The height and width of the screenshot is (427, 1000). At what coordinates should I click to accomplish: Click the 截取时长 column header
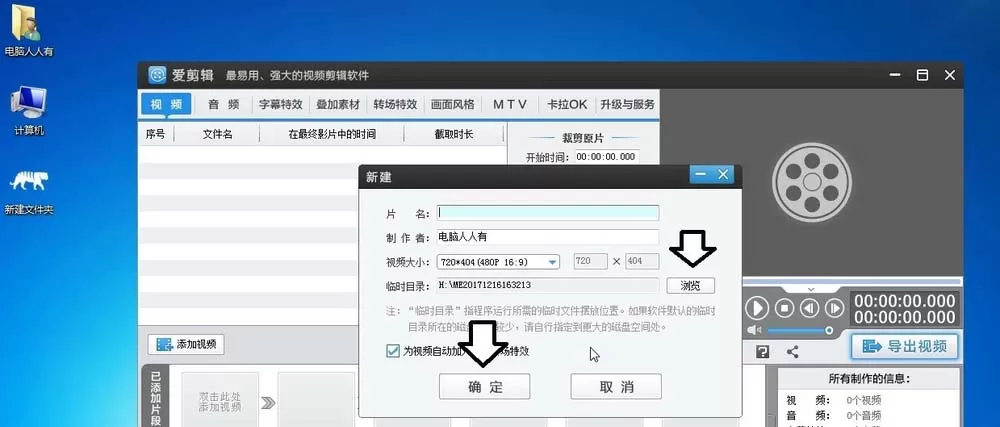(454, 134)
